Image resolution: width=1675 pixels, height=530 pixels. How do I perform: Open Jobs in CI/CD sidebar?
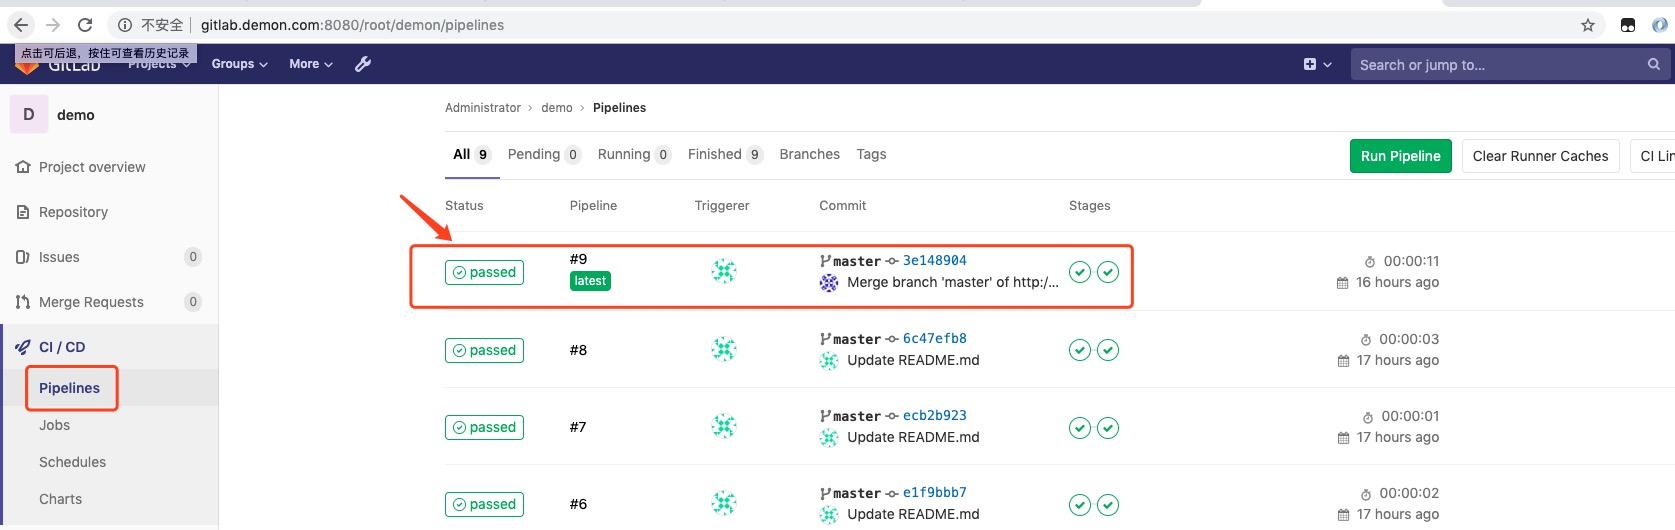pos(55,425)
